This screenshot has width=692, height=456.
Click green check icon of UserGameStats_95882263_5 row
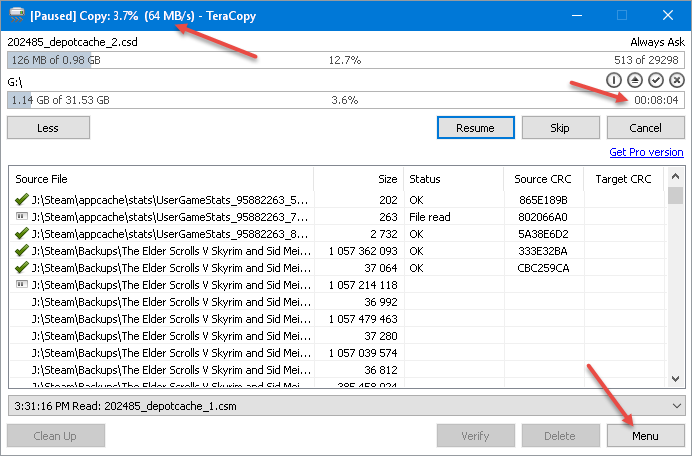(x=21, y=200)
